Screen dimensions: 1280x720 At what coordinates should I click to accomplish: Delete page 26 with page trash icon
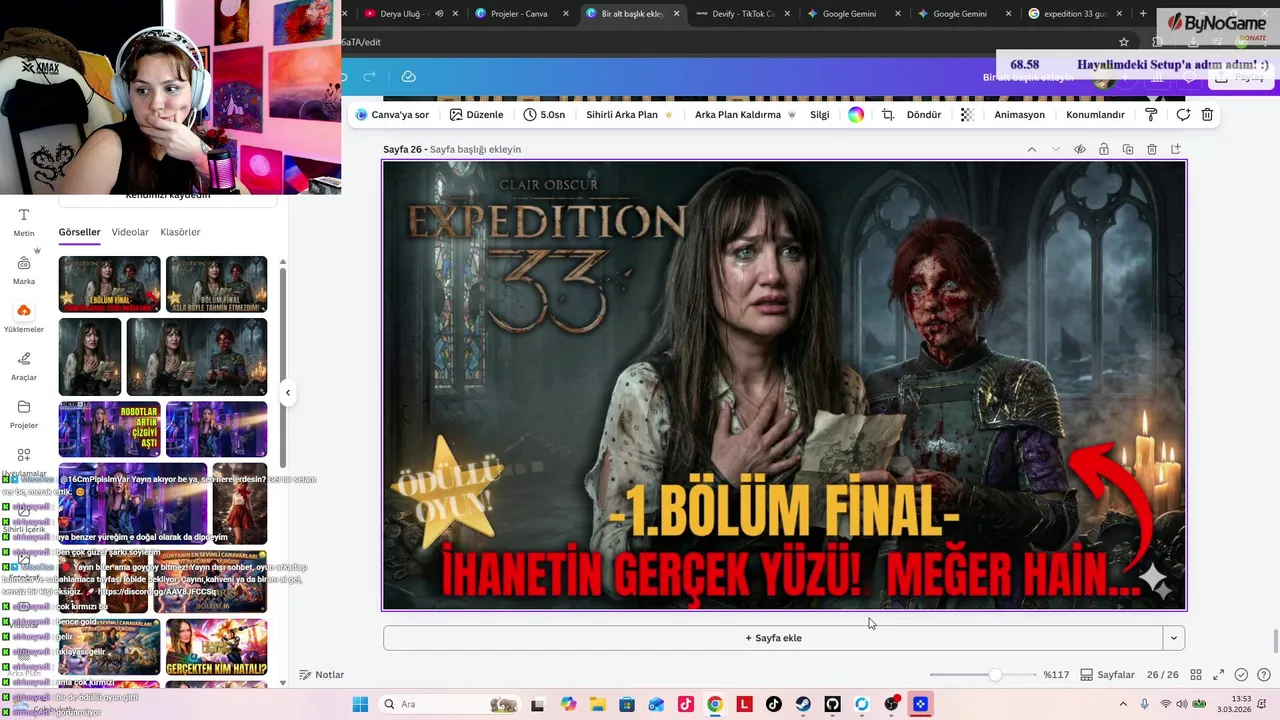[x=1152, y=149]
